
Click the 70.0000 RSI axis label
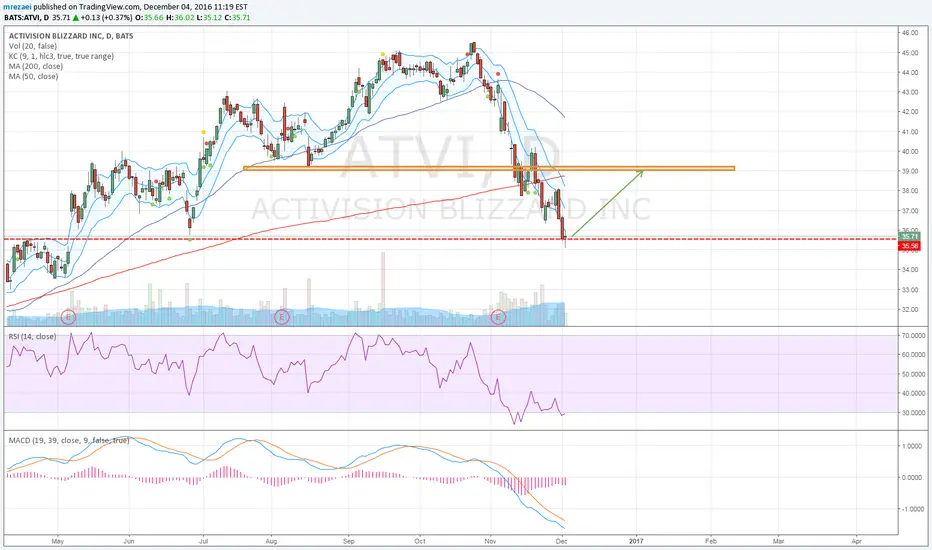(913, 336)
